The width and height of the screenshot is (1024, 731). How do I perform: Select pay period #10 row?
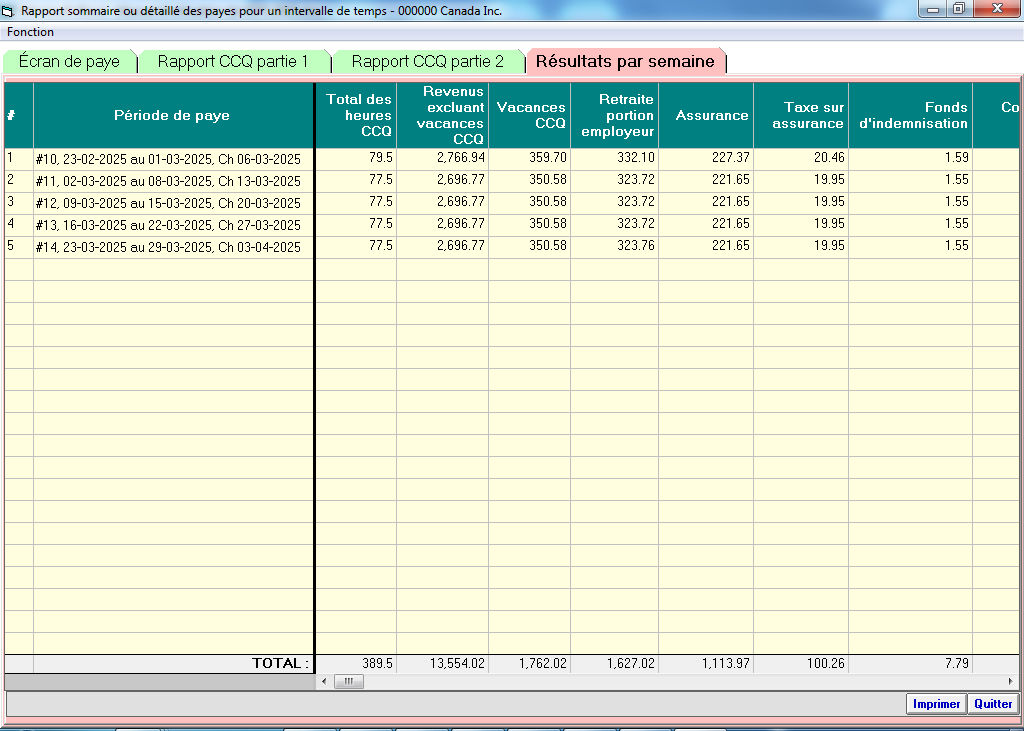(x=167, y=159)
